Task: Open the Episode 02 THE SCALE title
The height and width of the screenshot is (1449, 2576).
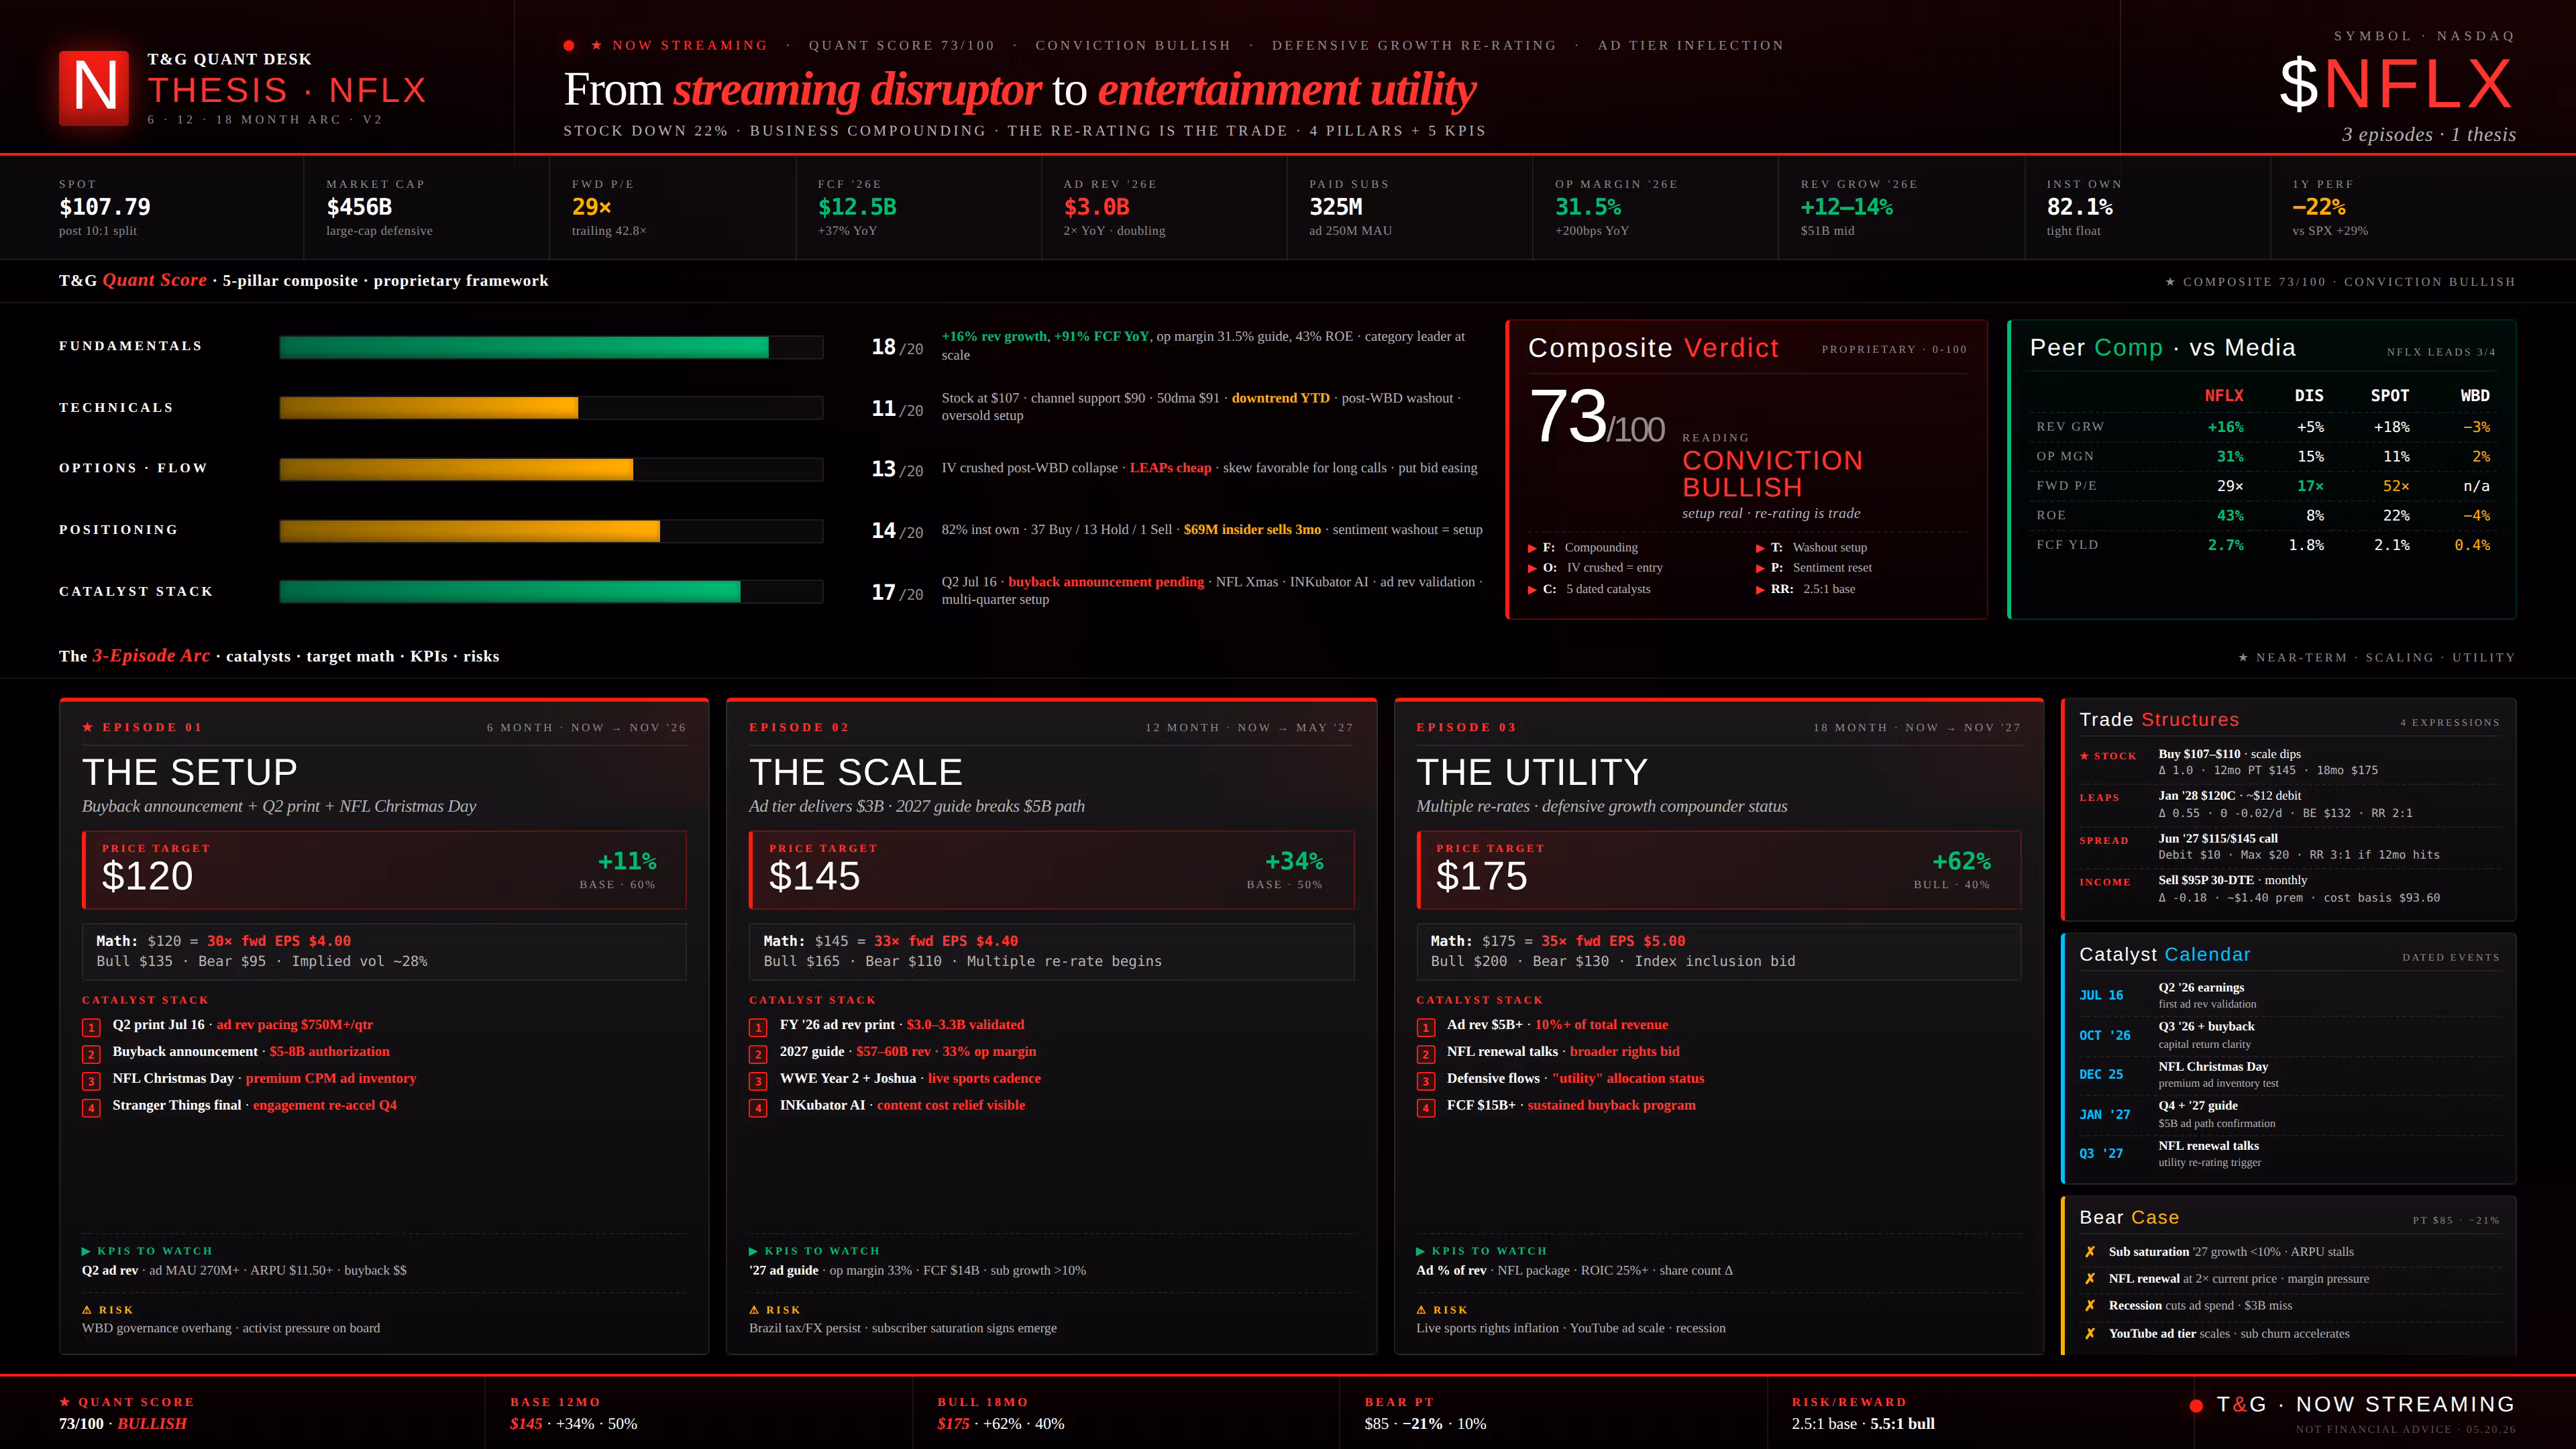Action: [856, 772]
